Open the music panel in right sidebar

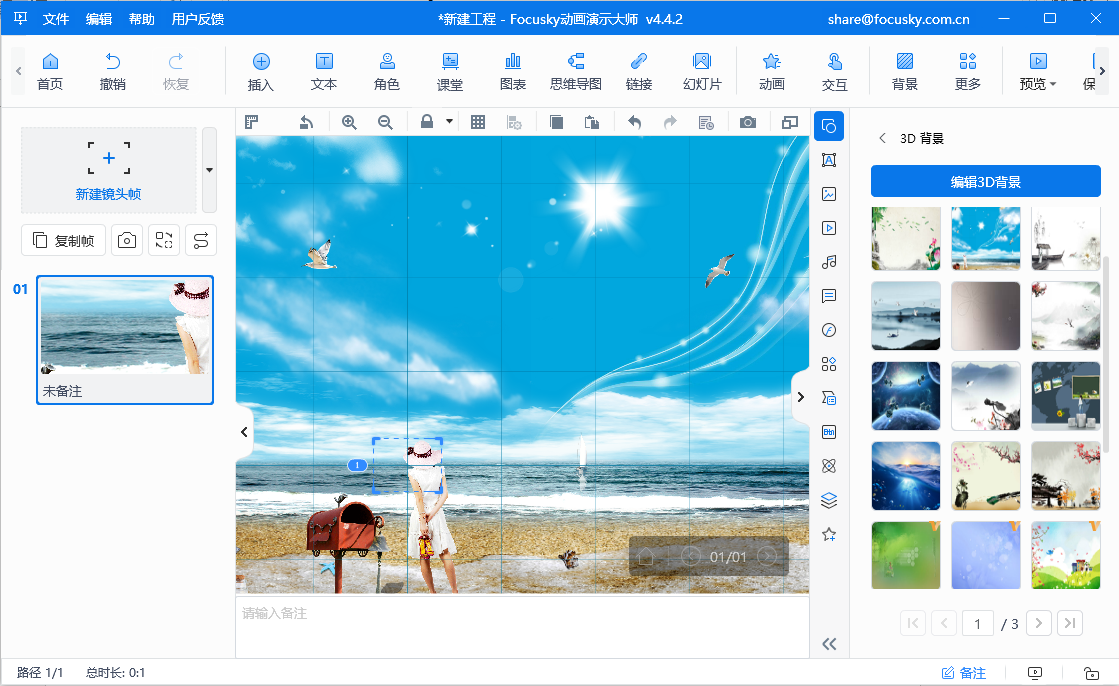(829, 262)
